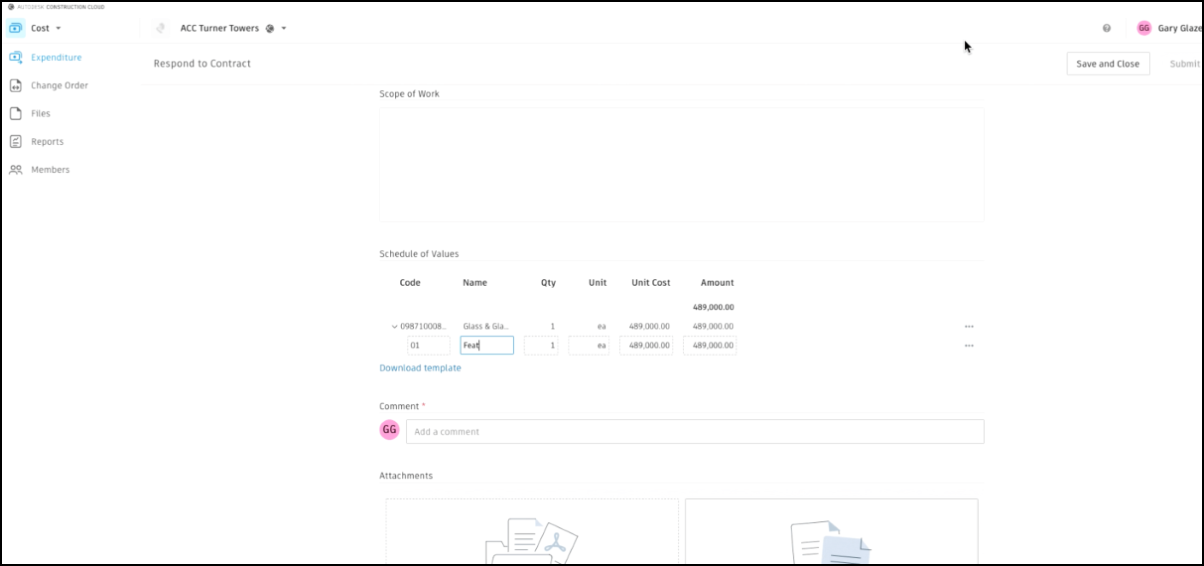
Task: Click the GG user avatar in the header
Action: pos(1144,28)
